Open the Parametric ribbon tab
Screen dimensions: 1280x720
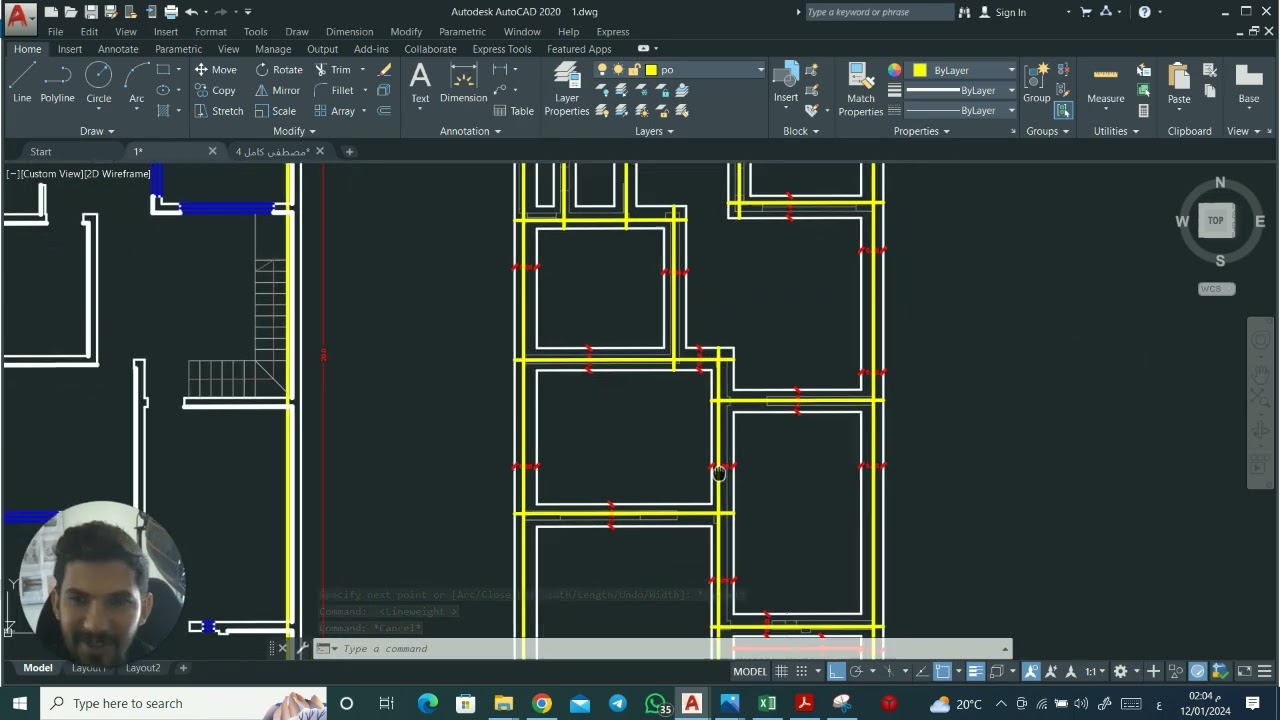(178, 49)
